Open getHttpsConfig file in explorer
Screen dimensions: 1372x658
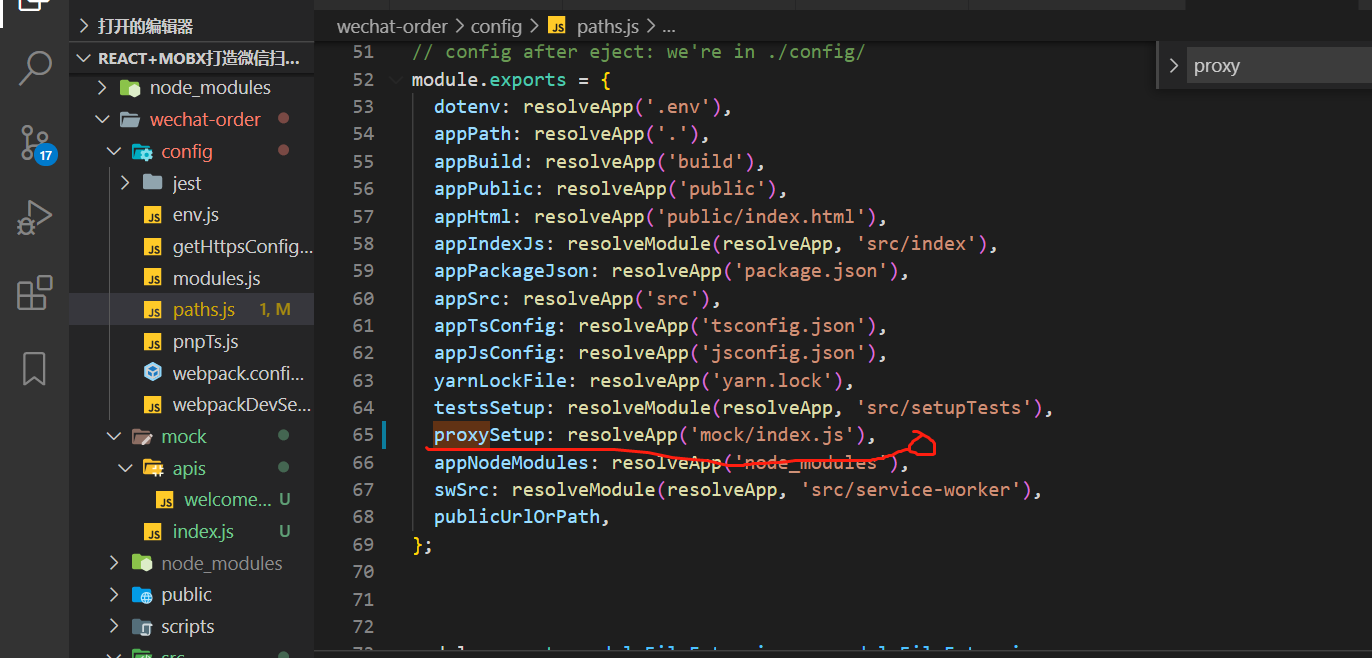click(243, 247)
